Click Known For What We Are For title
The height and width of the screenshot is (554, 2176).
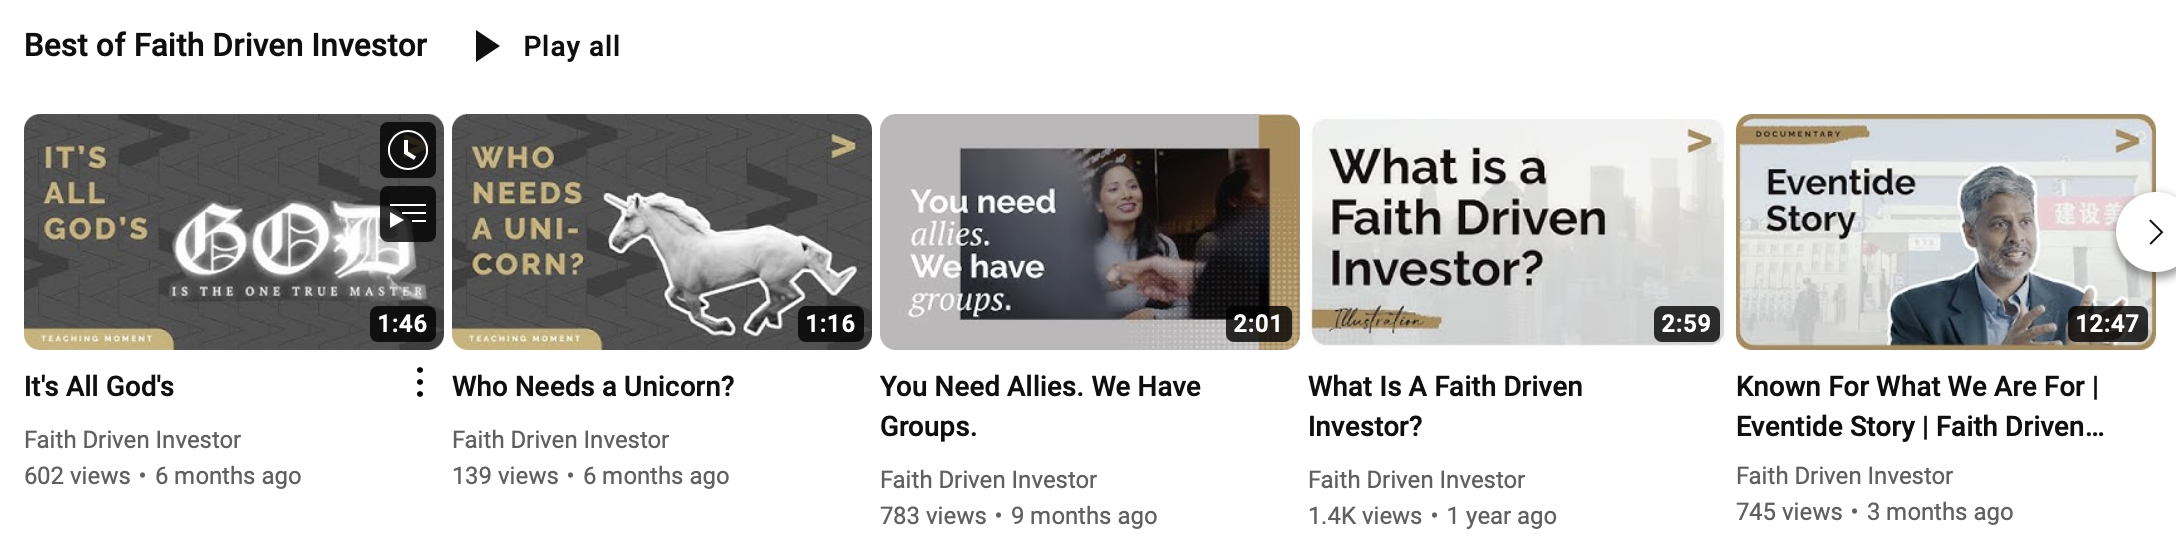(1920, 406)
